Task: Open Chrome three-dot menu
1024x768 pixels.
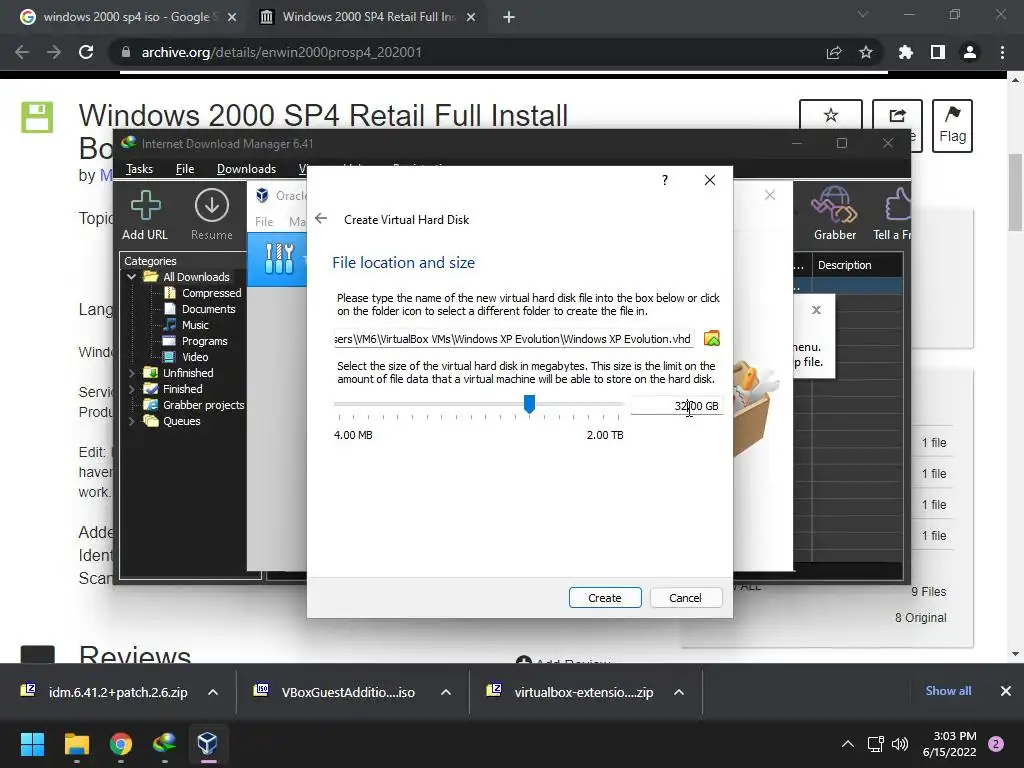Action: pyautogui.click(x=1002, y=52)
